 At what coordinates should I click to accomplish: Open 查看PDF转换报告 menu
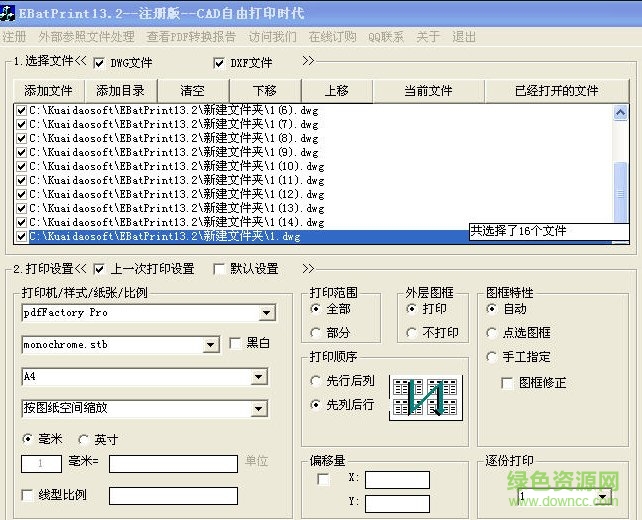pyautogui.click(x=191, y=37)
